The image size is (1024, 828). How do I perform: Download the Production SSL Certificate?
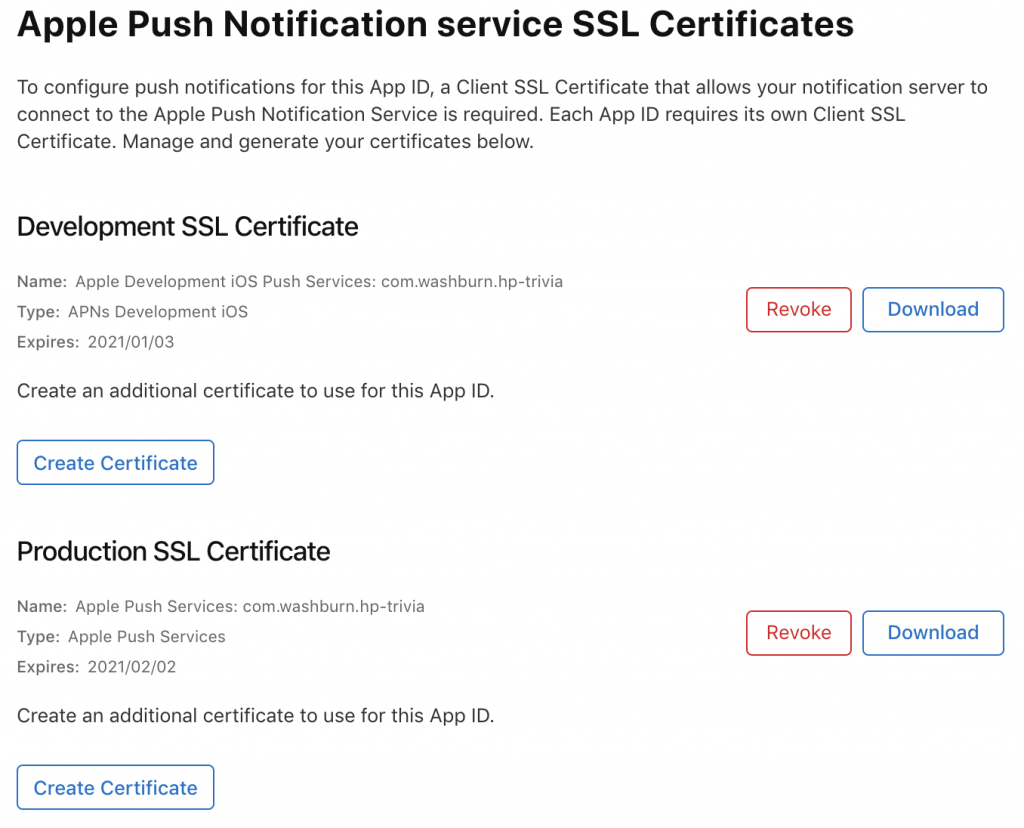pos(933,633)
